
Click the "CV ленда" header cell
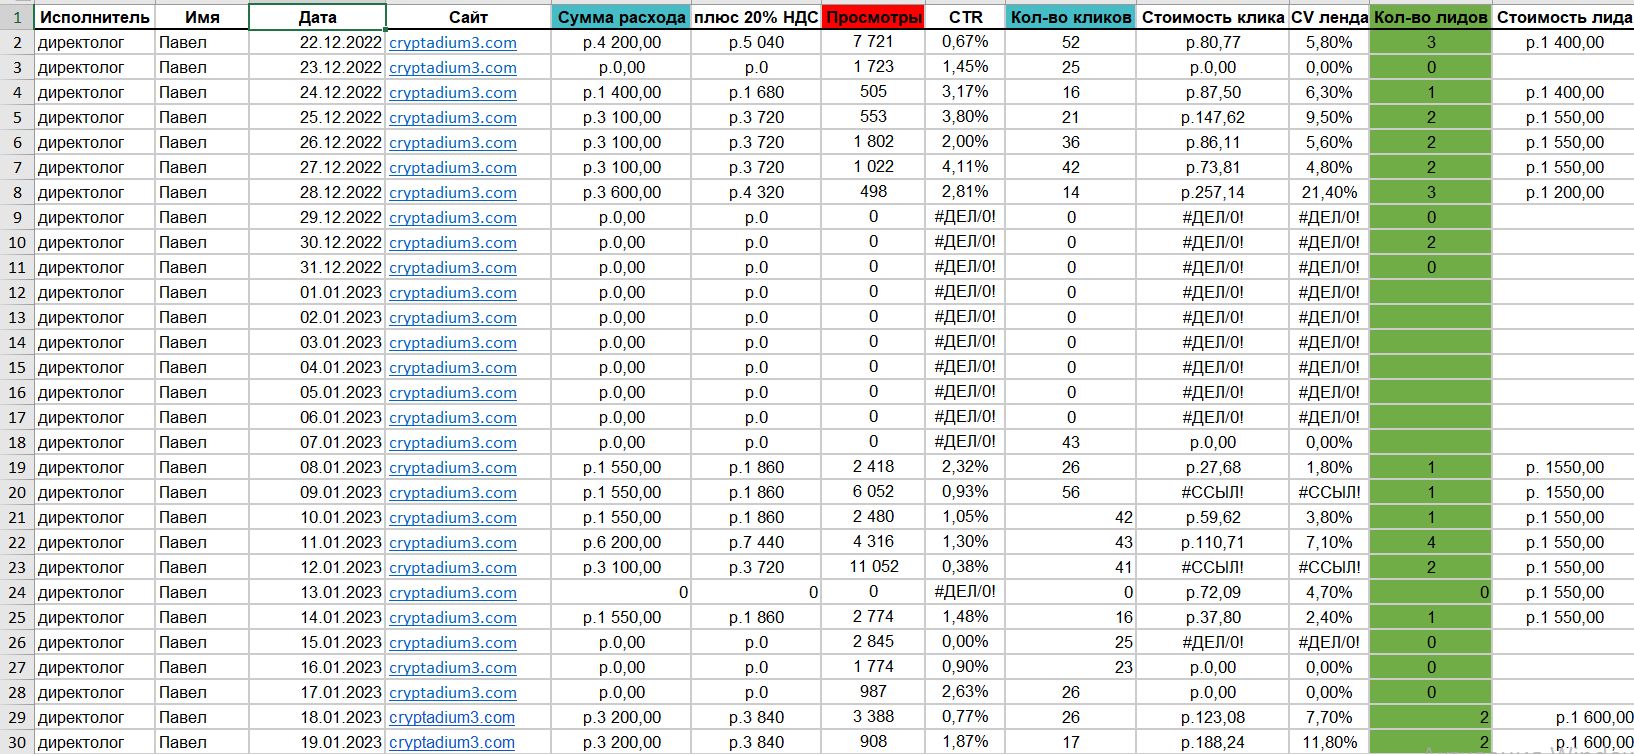coord(1329,17)
